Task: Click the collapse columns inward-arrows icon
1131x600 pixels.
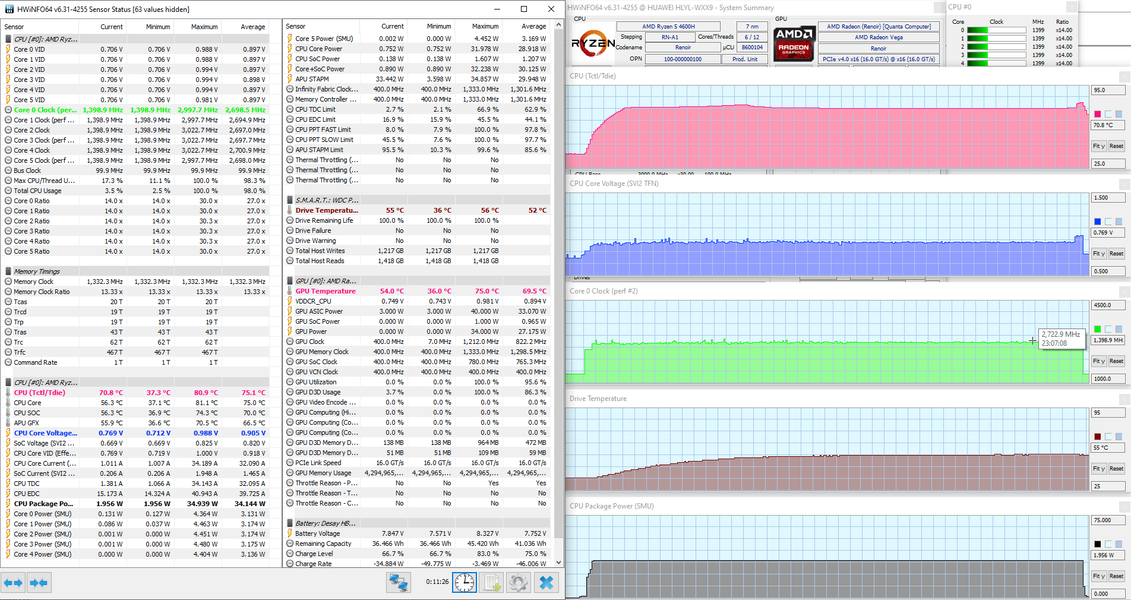Action: click(39, 582)
